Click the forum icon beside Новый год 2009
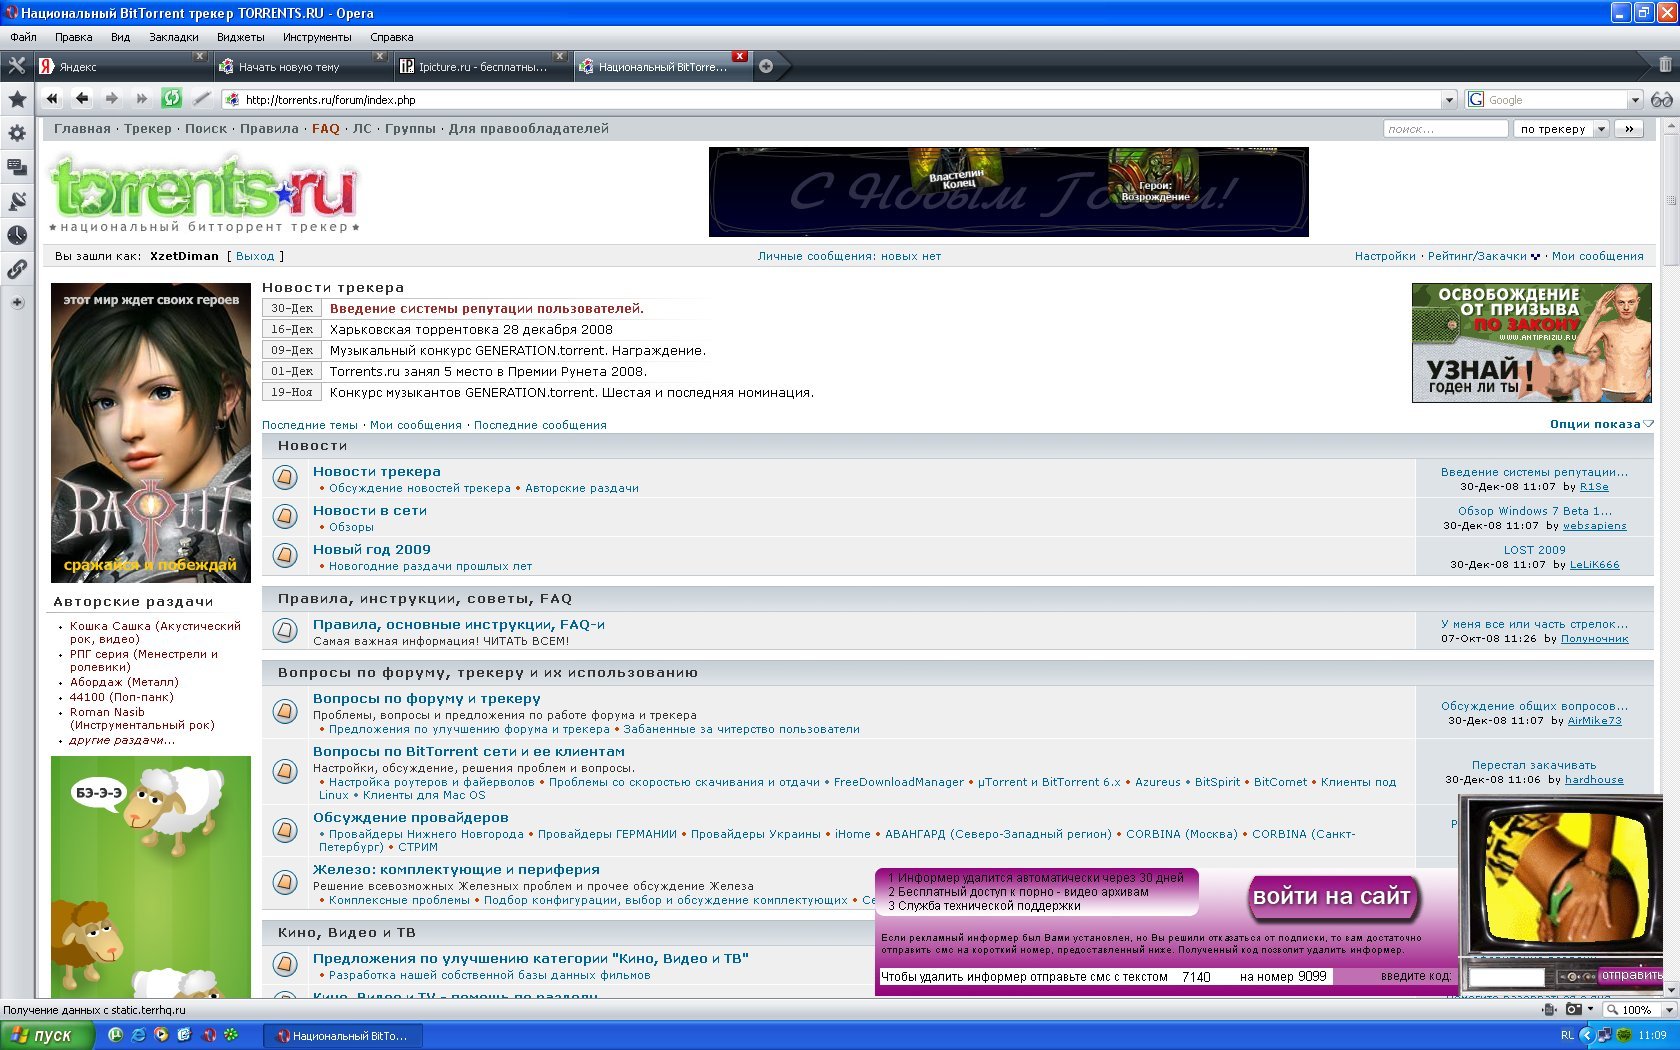The image size is (1680, 1050). coord(285,555)
